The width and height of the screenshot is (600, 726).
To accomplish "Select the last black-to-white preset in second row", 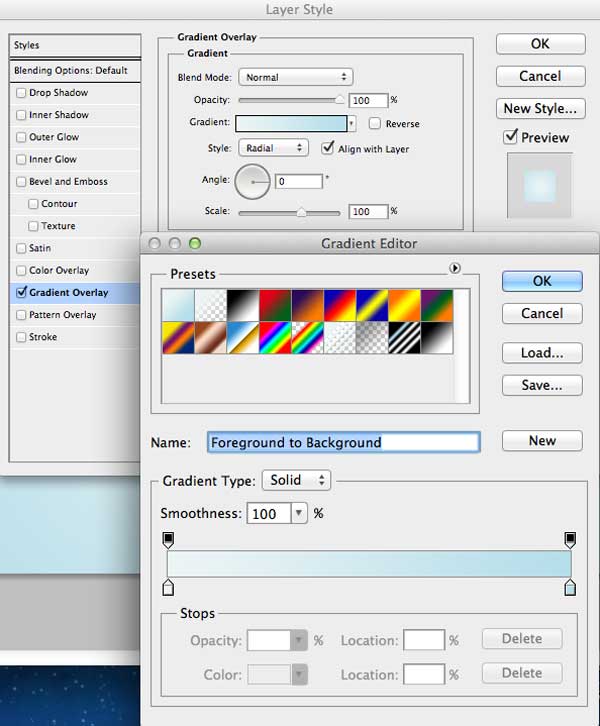I will pos(437,338).
